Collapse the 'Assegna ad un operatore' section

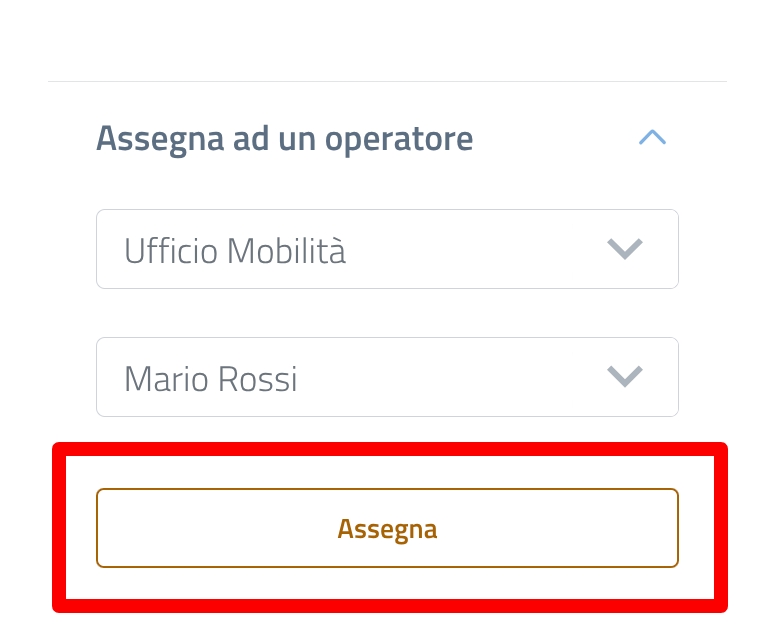[x=652, y=138]
